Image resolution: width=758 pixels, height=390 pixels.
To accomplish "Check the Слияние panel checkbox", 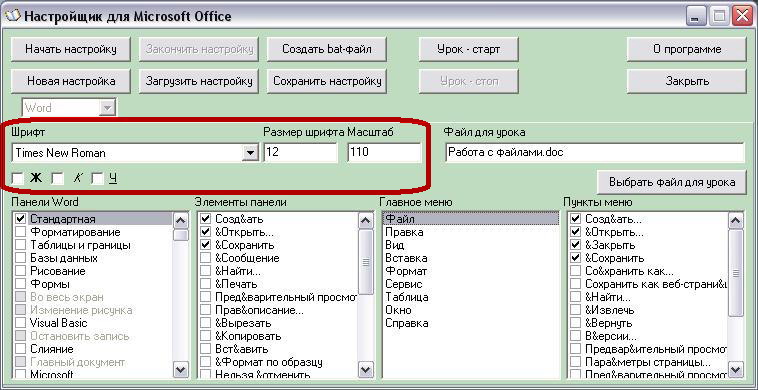I will pyautogui.click(x=20, y=349).
